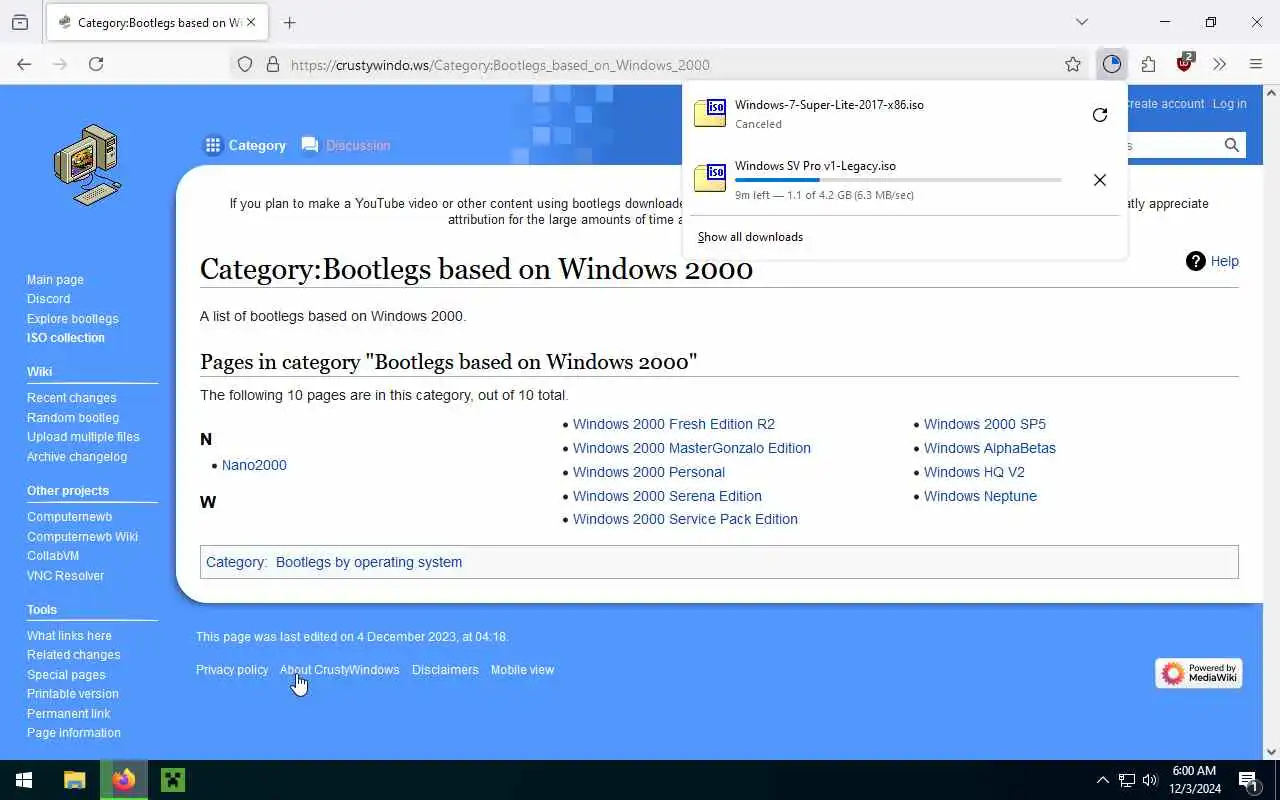Viewport: 1280px width, 800px height.
Task: List all tabs dropdown chevron
Action: (x=1082, y=22)
